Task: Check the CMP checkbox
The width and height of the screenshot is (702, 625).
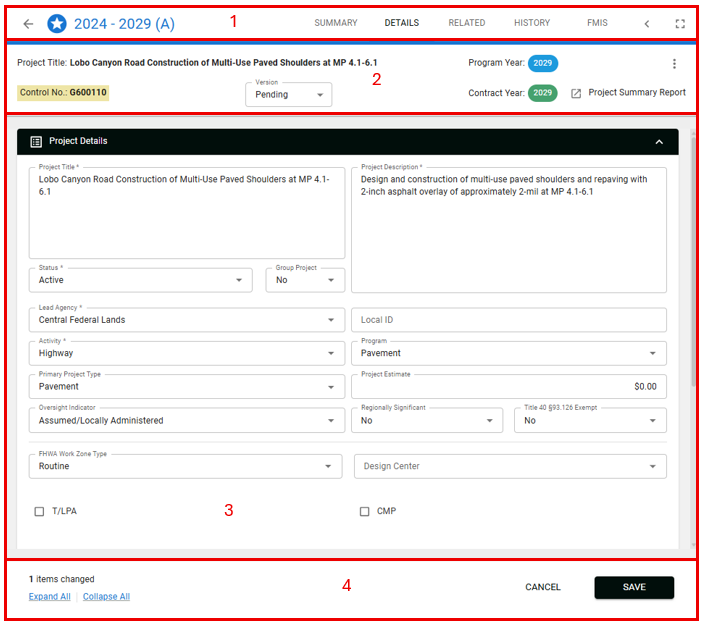Action: 364,511
